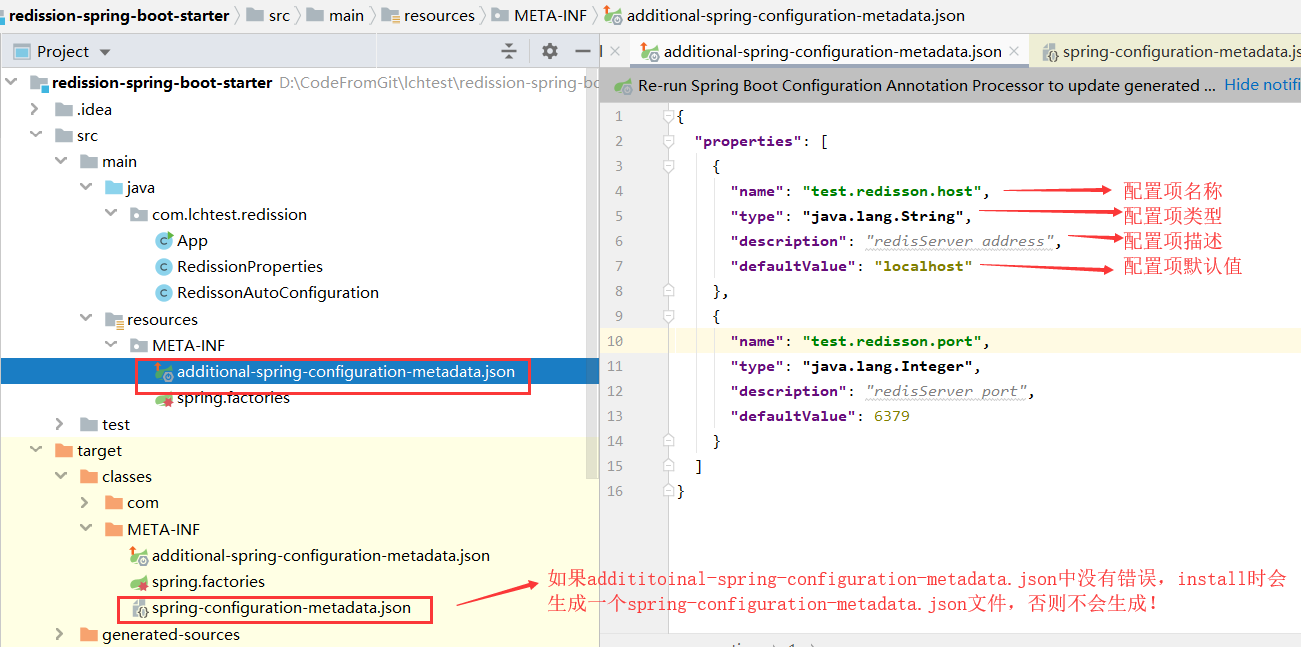Select META-INF folder under classes

(x=163, y=529)
